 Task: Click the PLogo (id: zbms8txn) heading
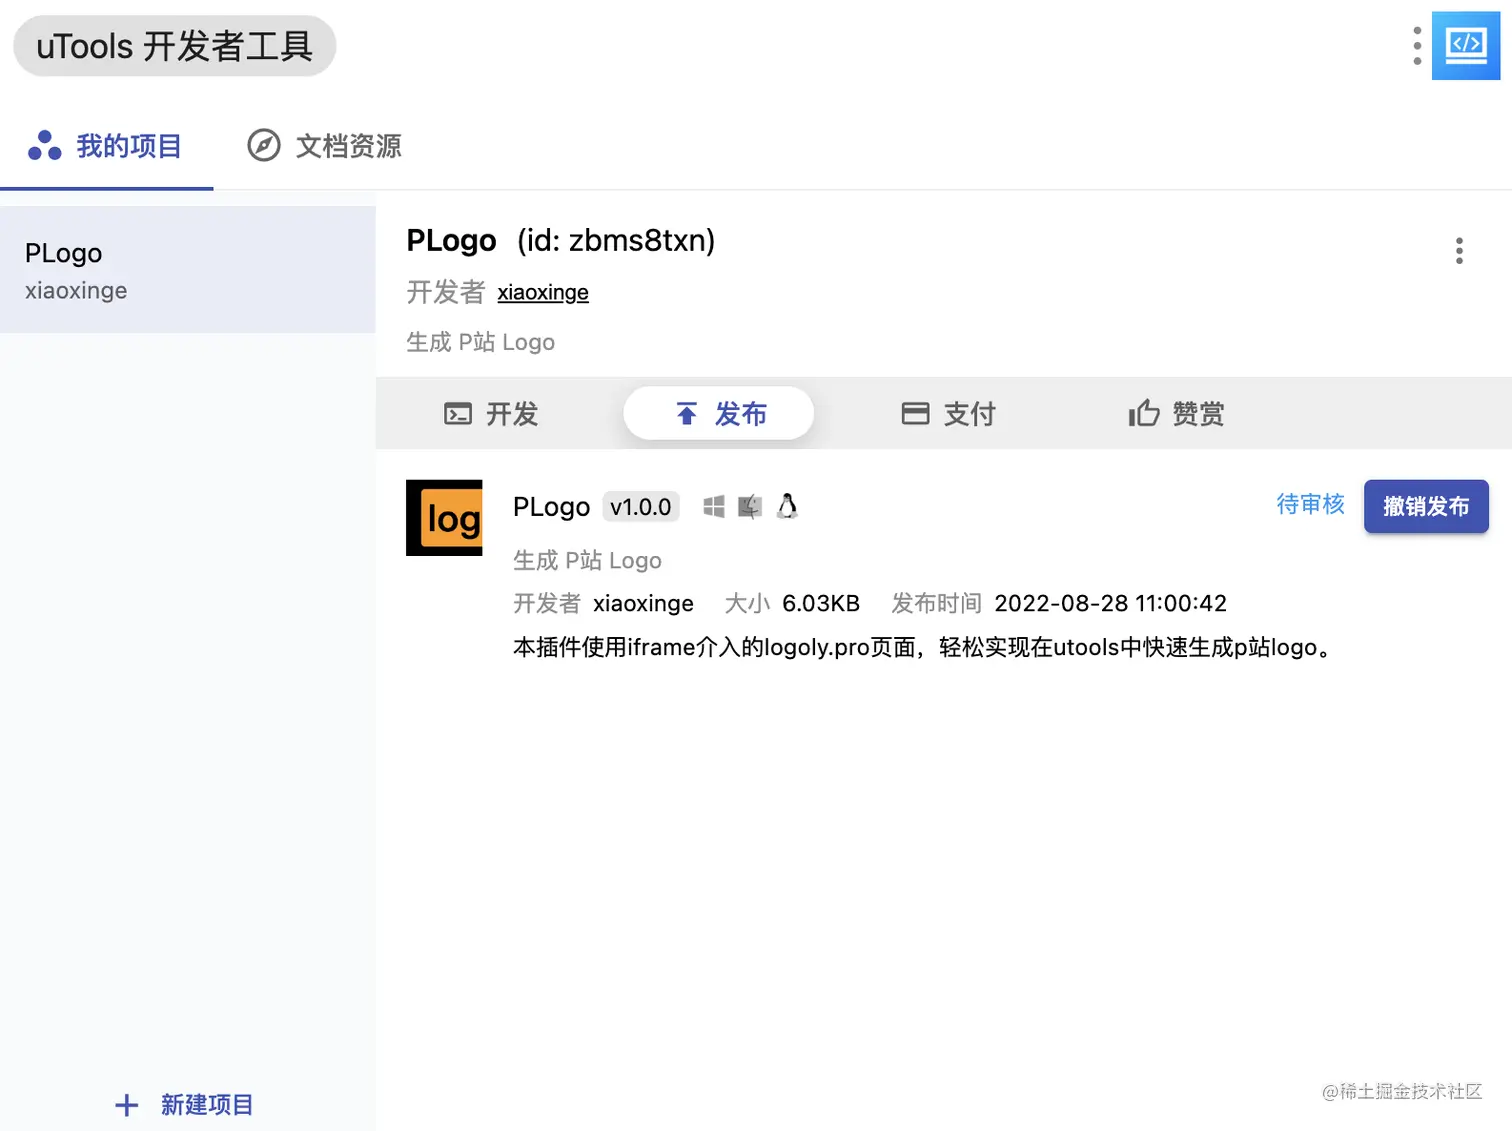click(561, 241)
